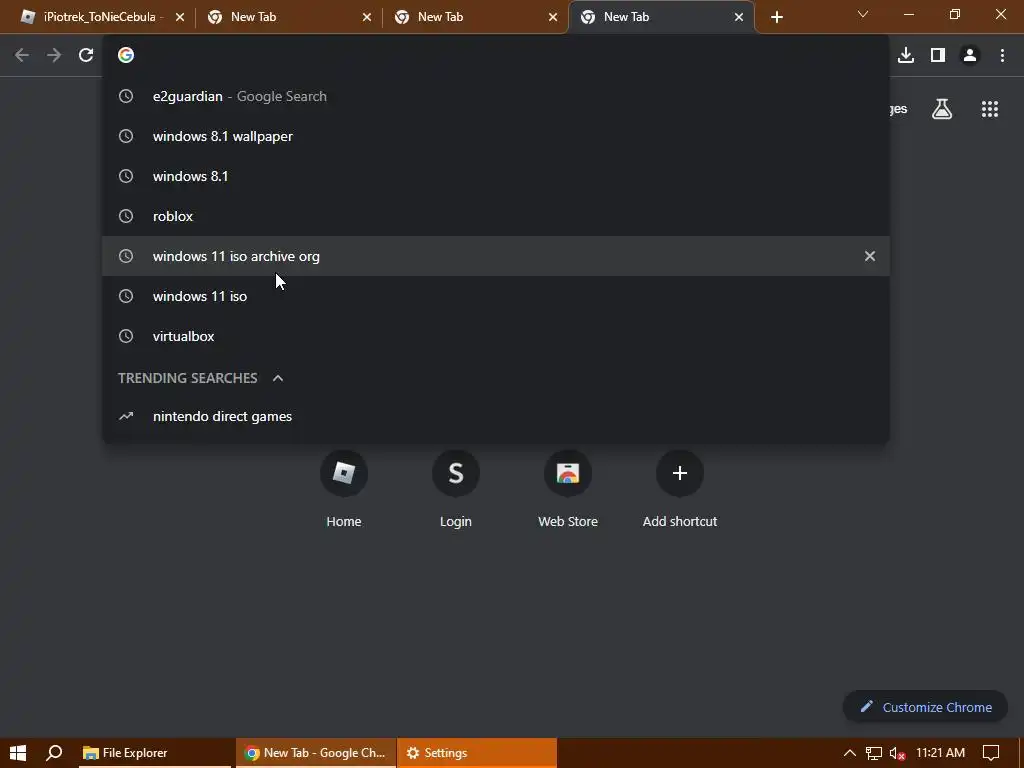Close the third New Tab
This screenshot has width=1024, height=768.
click(553, 17)
